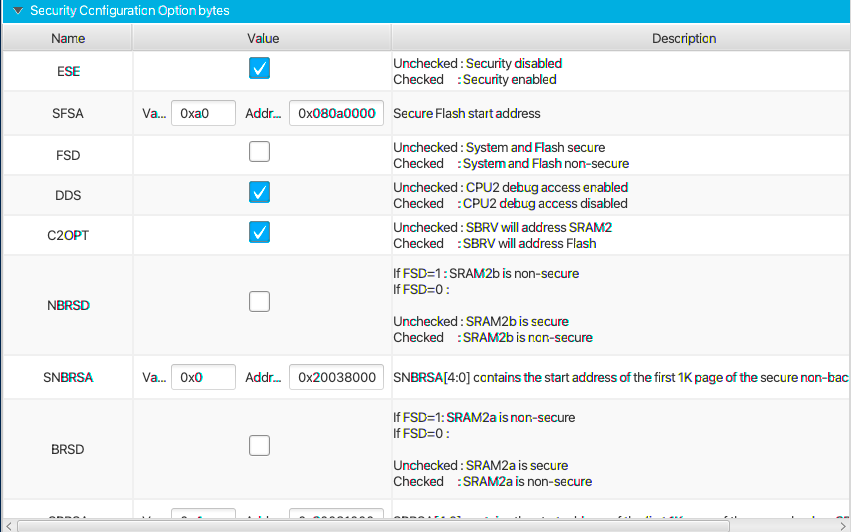Enable the FSD checkbox
851x532 pixels.
[259, 152]
